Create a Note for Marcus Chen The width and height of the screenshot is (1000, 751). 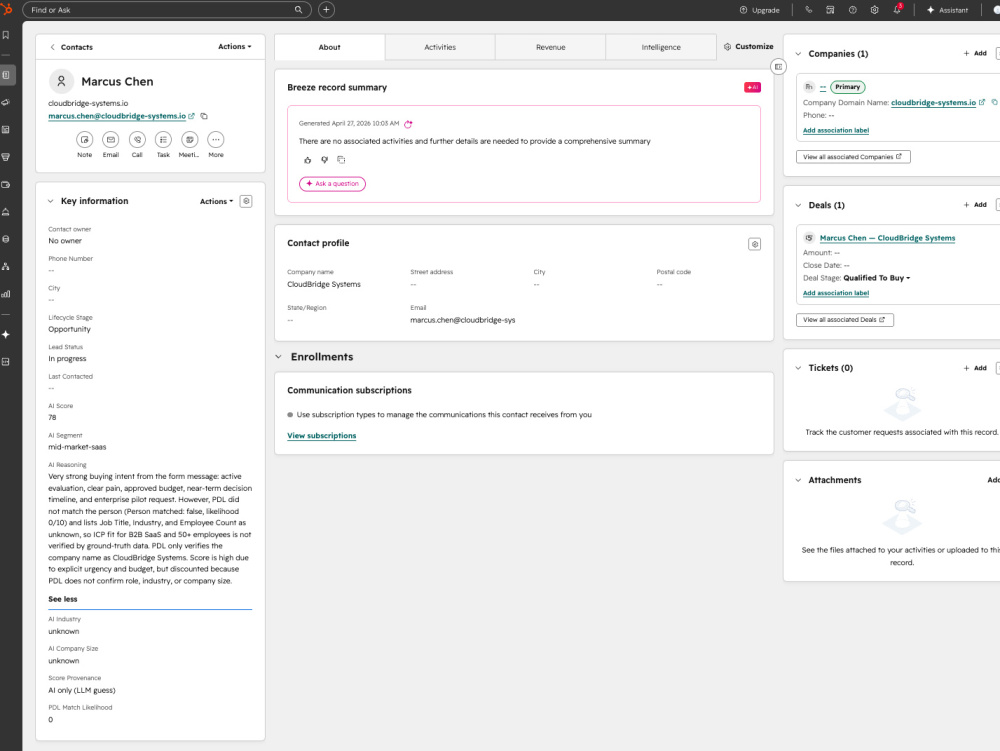84,140
